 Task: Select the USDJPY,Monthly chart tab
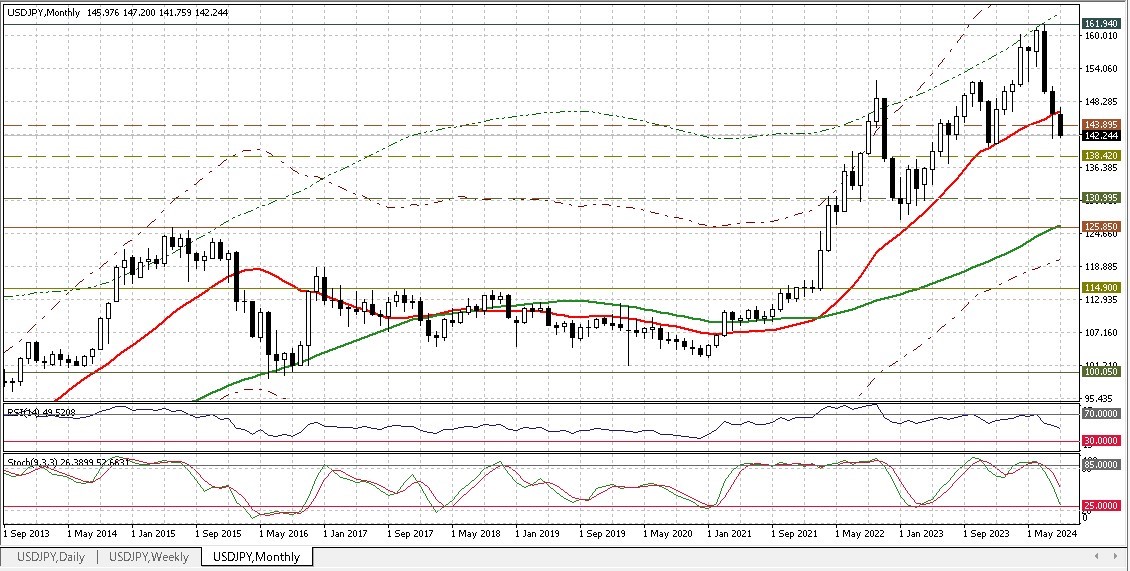[257, 557]
